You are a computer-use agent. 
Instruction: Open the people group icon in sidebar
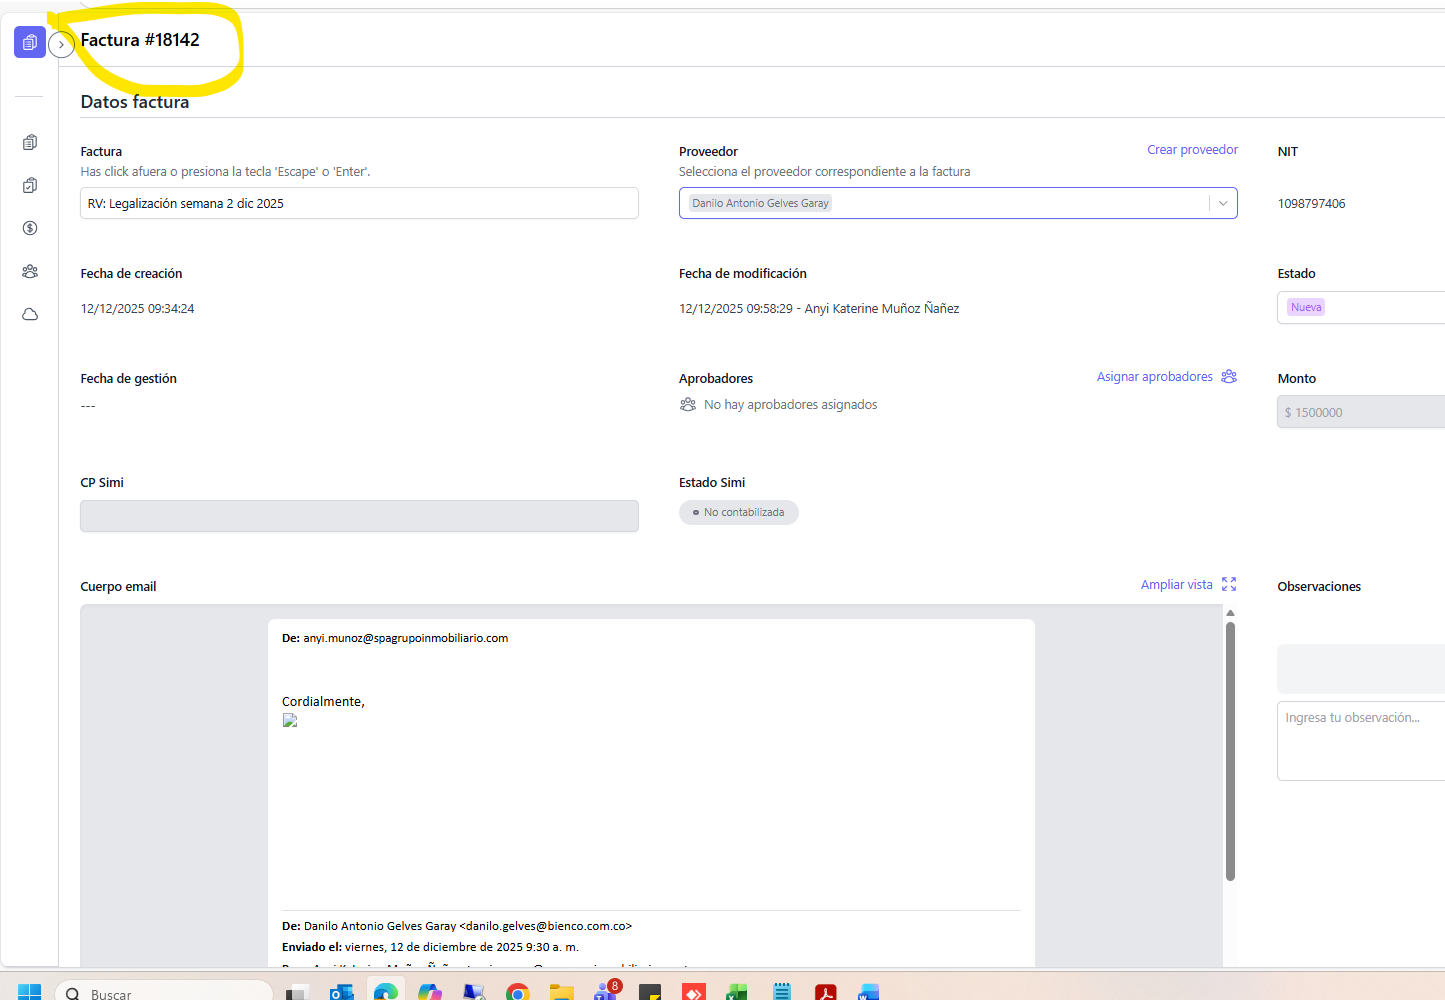pyautogui.click(x=30, y=271)
